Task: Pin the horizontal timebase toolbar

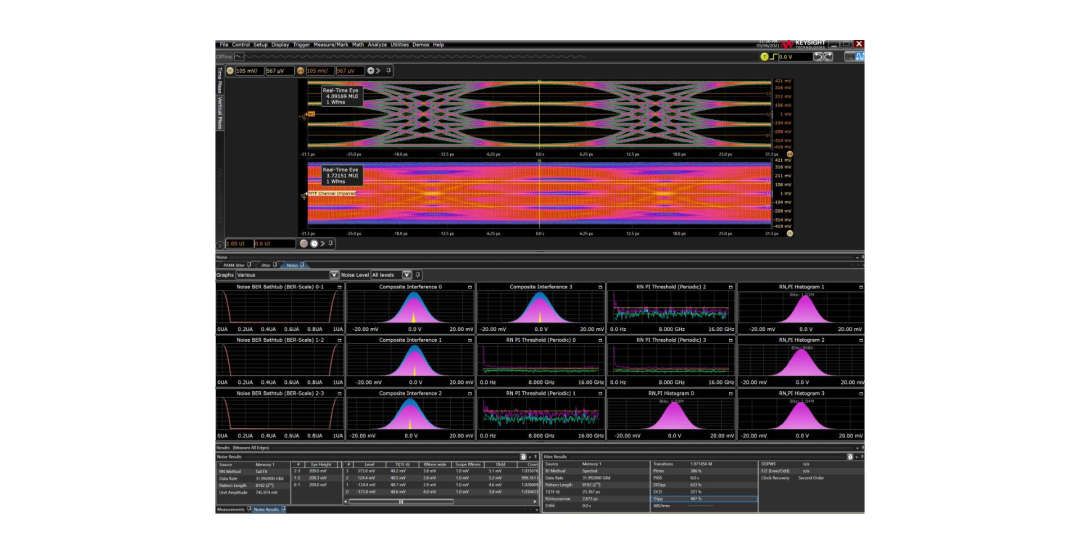Action: click(x=331, y=244)
